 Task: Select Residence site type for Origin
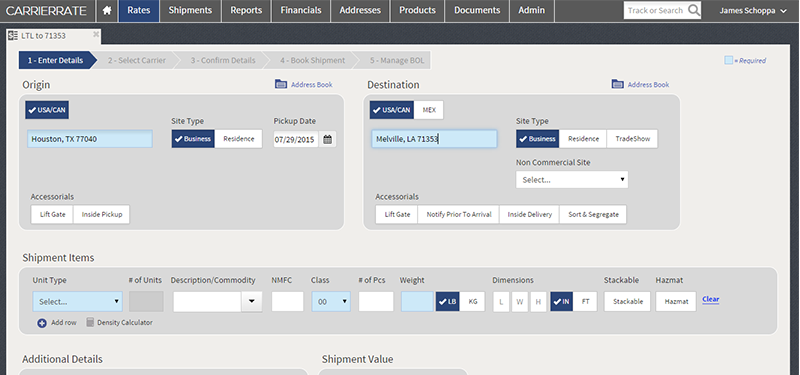(x=238, y=139)
